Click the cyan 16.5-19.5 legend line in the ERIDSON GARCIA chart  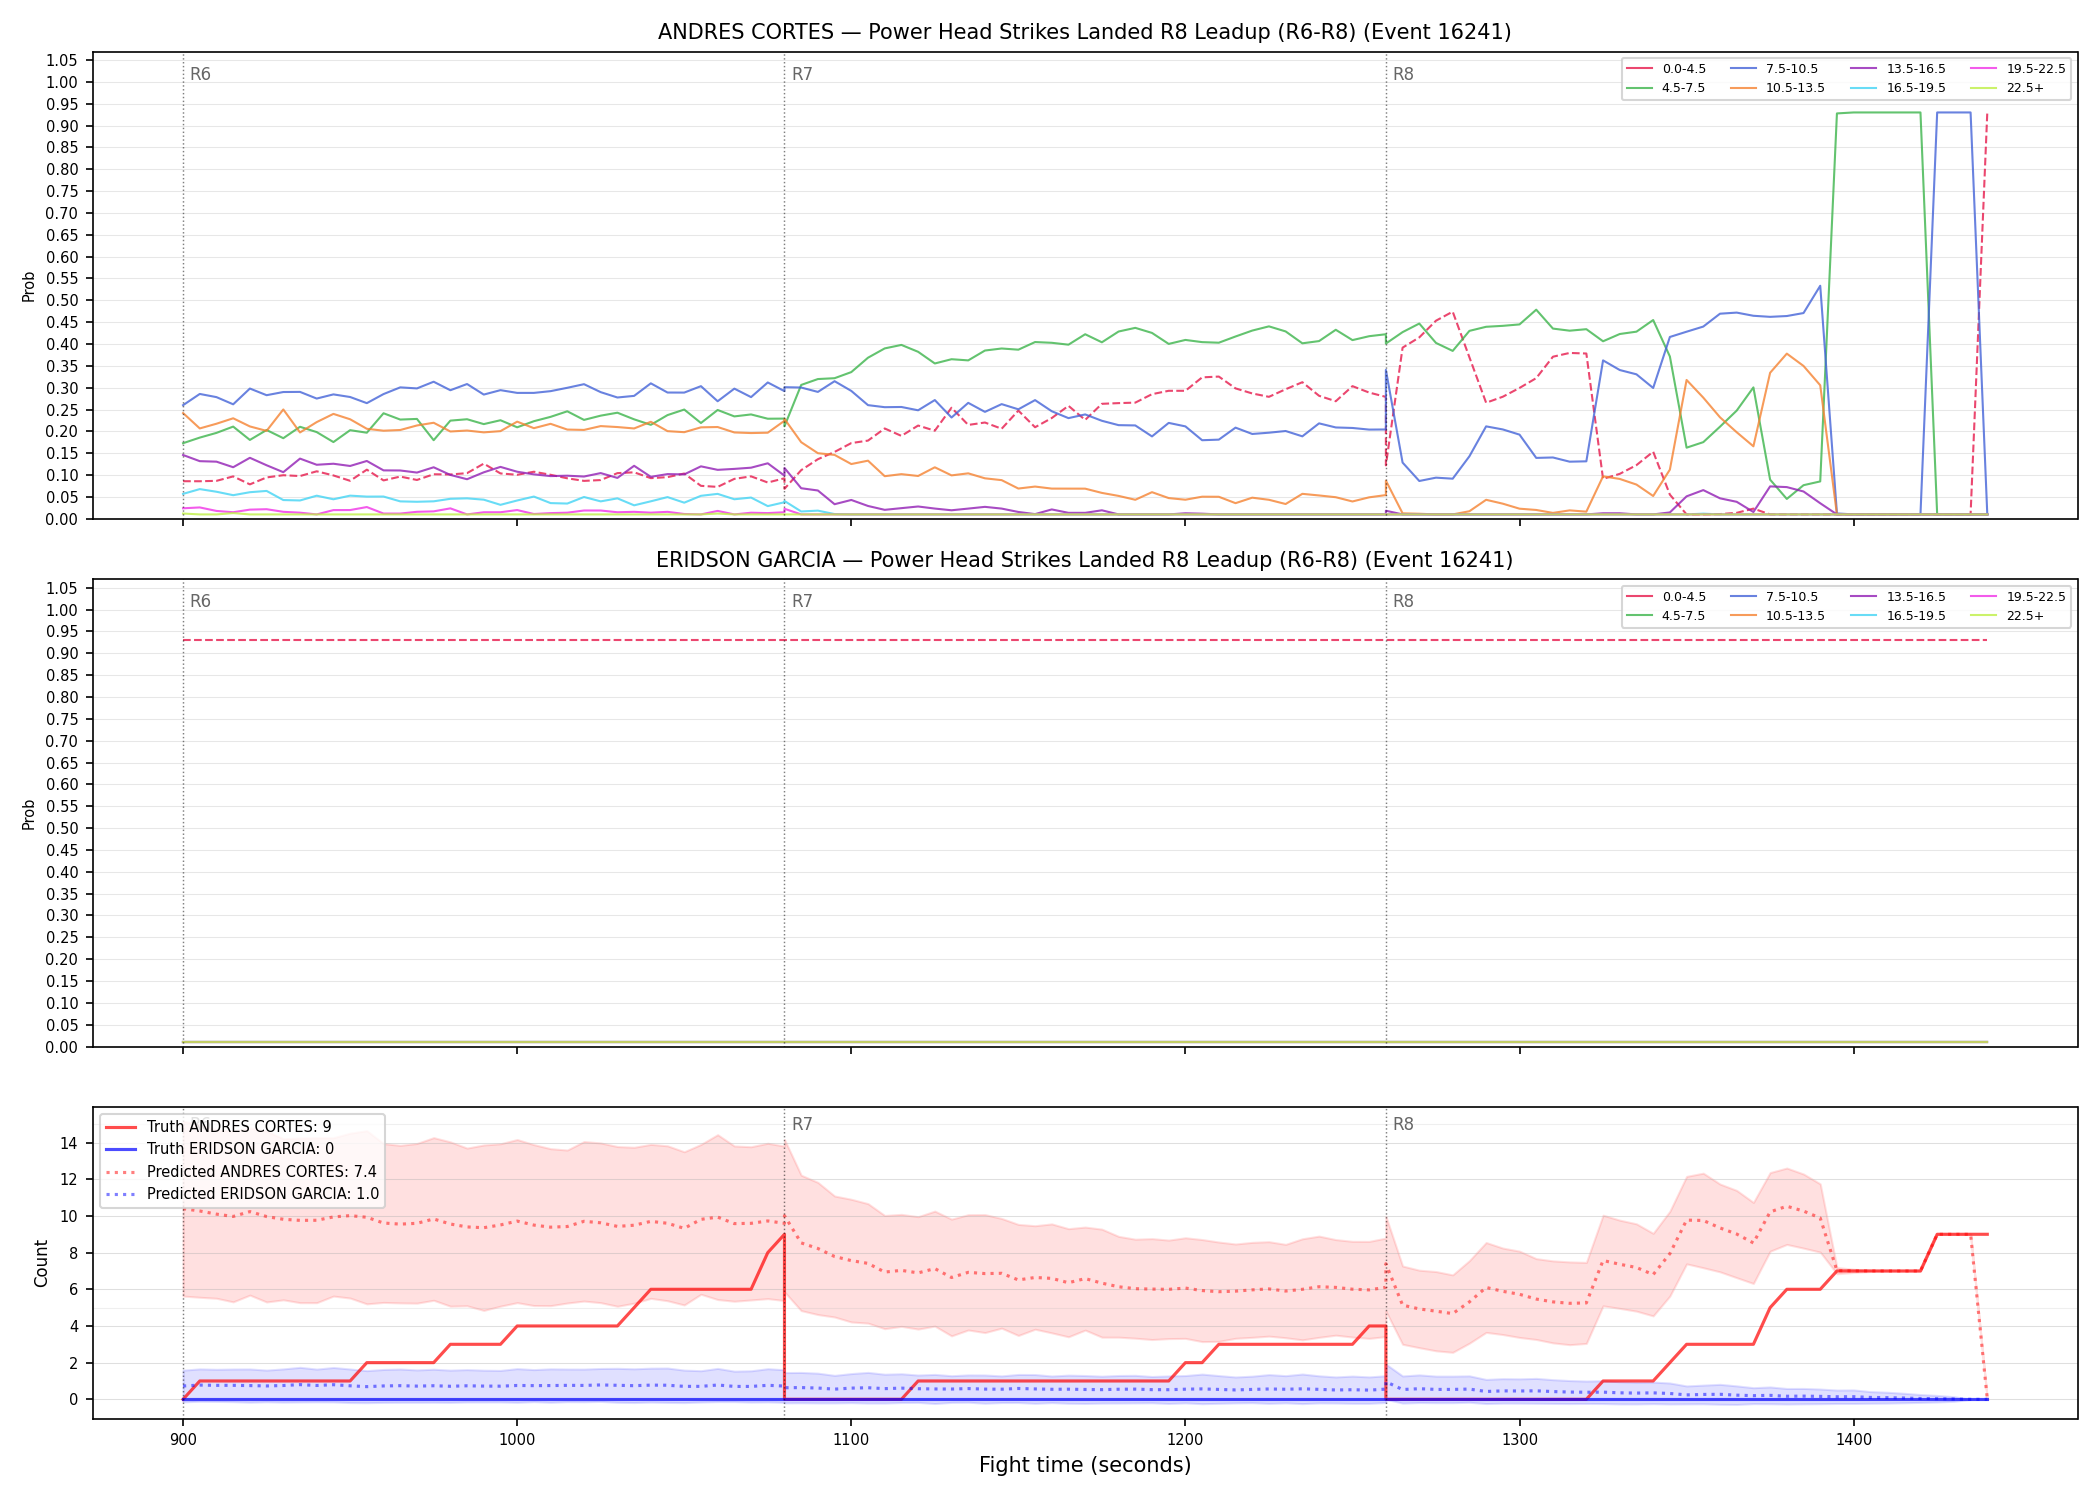pyautogui.click(x=1865, y=616)
